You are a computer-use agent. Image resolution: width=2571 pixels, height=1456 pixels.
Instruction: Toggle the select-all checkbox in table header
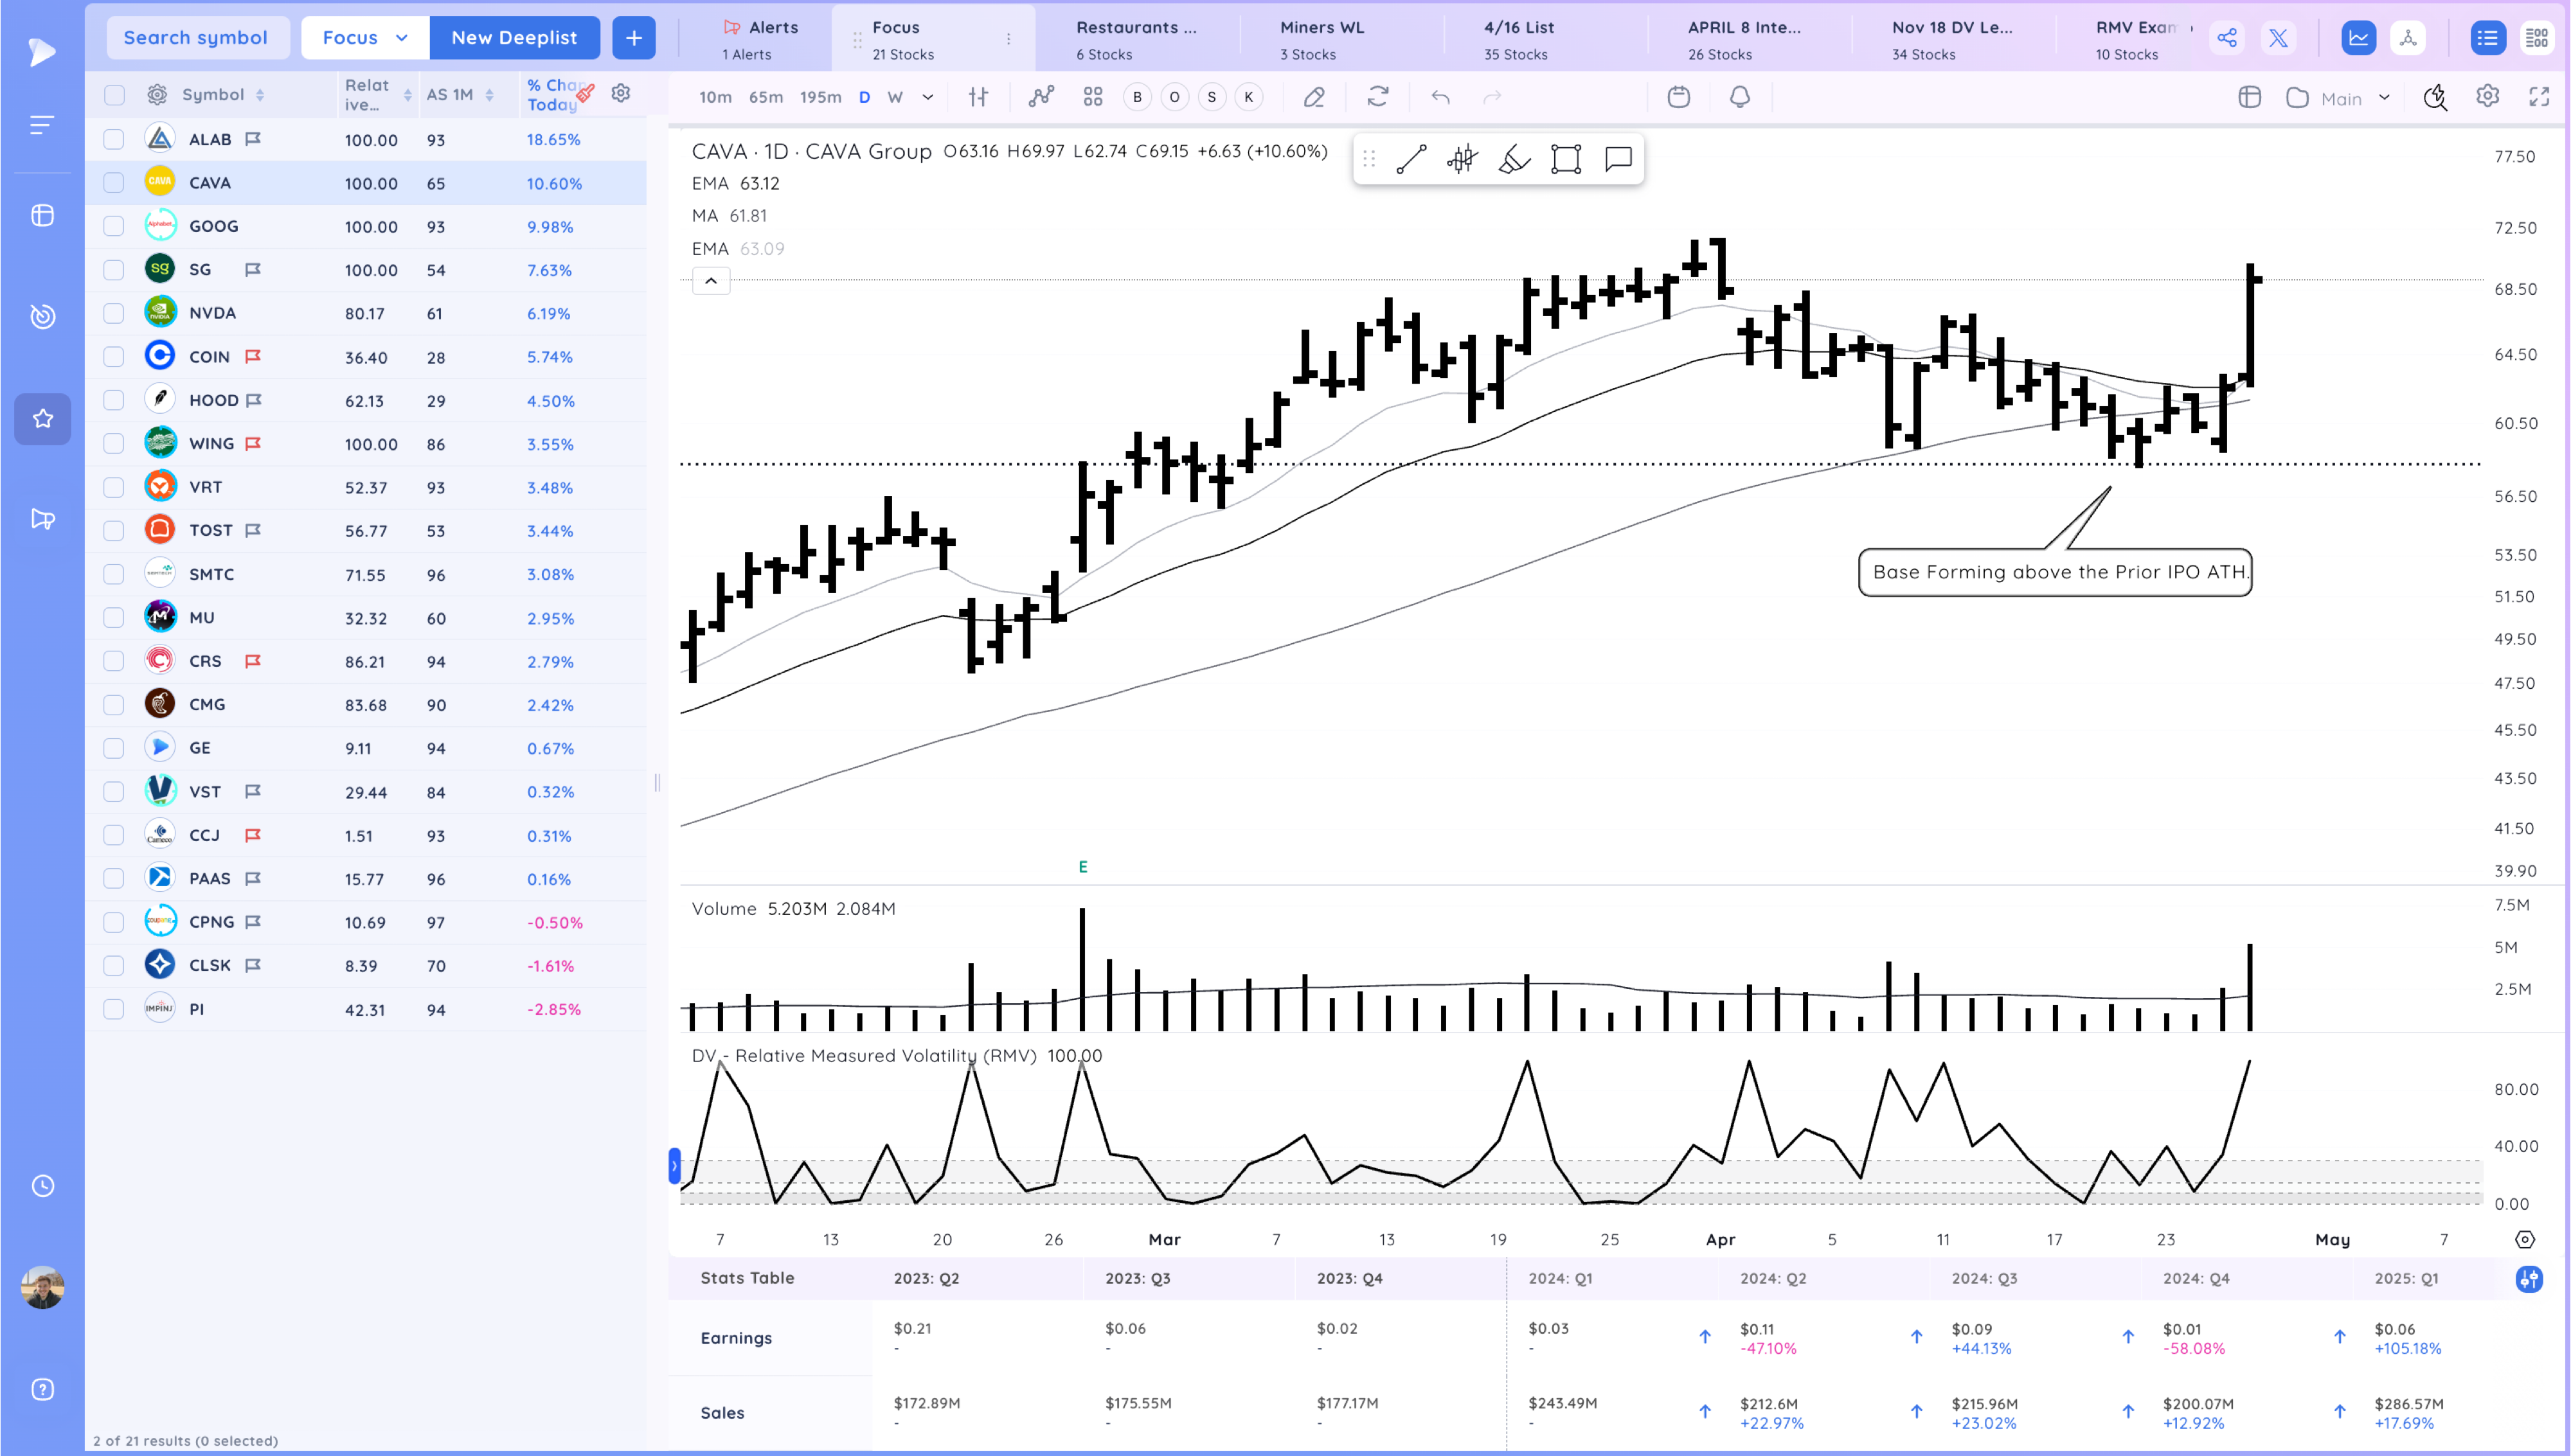(114, 95)
